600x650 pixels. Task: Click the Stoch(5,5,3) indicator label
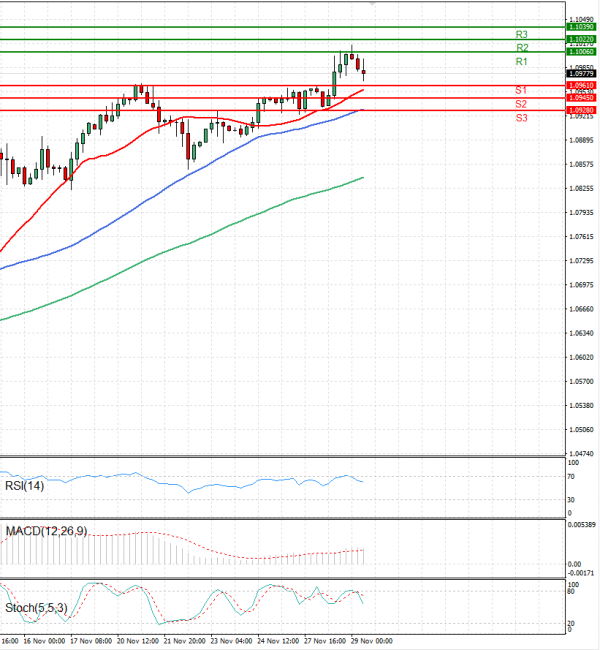(36, 608)
